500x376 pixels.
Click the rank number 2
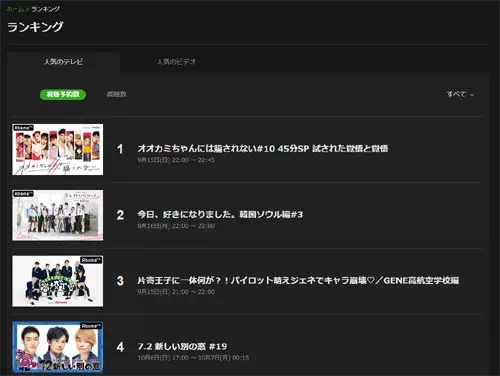click(120, 215)
